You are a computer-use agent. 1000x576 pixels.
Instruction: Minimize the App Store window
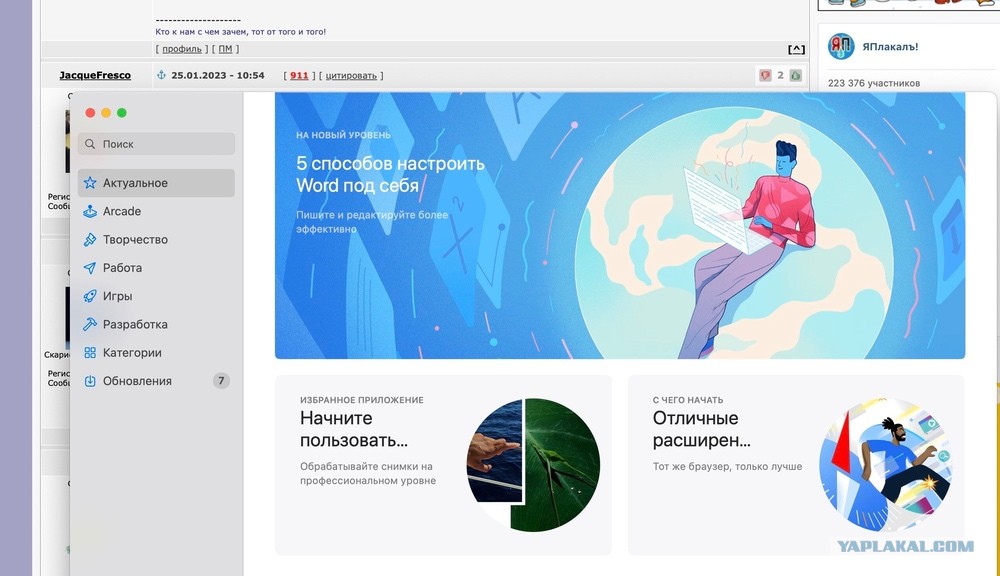click(x=106, y=113)
